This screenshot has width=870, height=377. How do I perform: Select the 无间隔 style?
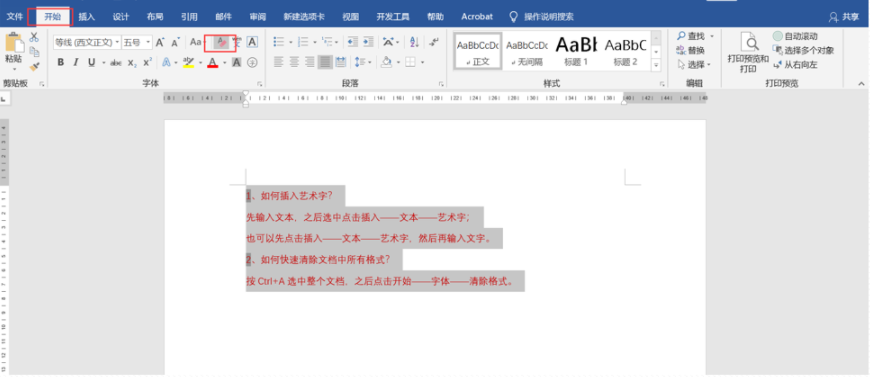pos(527,51)
